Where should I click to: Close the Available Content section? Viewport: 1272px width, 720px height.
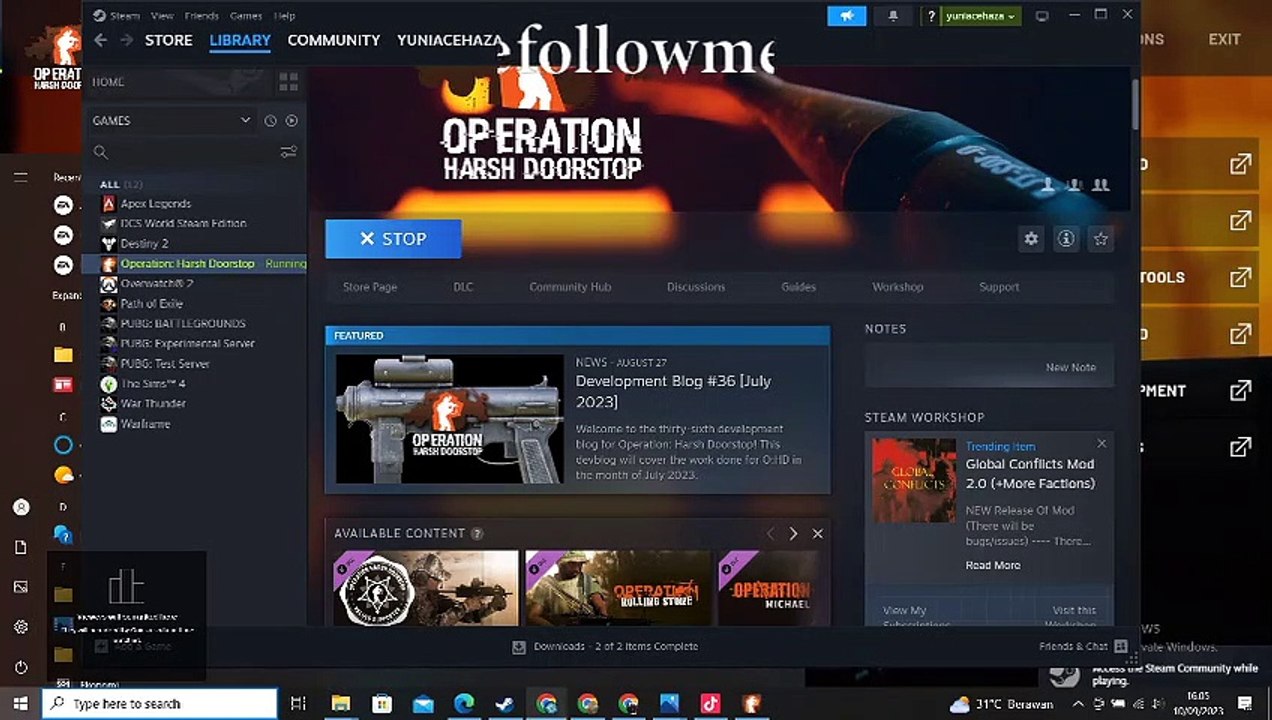coord(817,534)
